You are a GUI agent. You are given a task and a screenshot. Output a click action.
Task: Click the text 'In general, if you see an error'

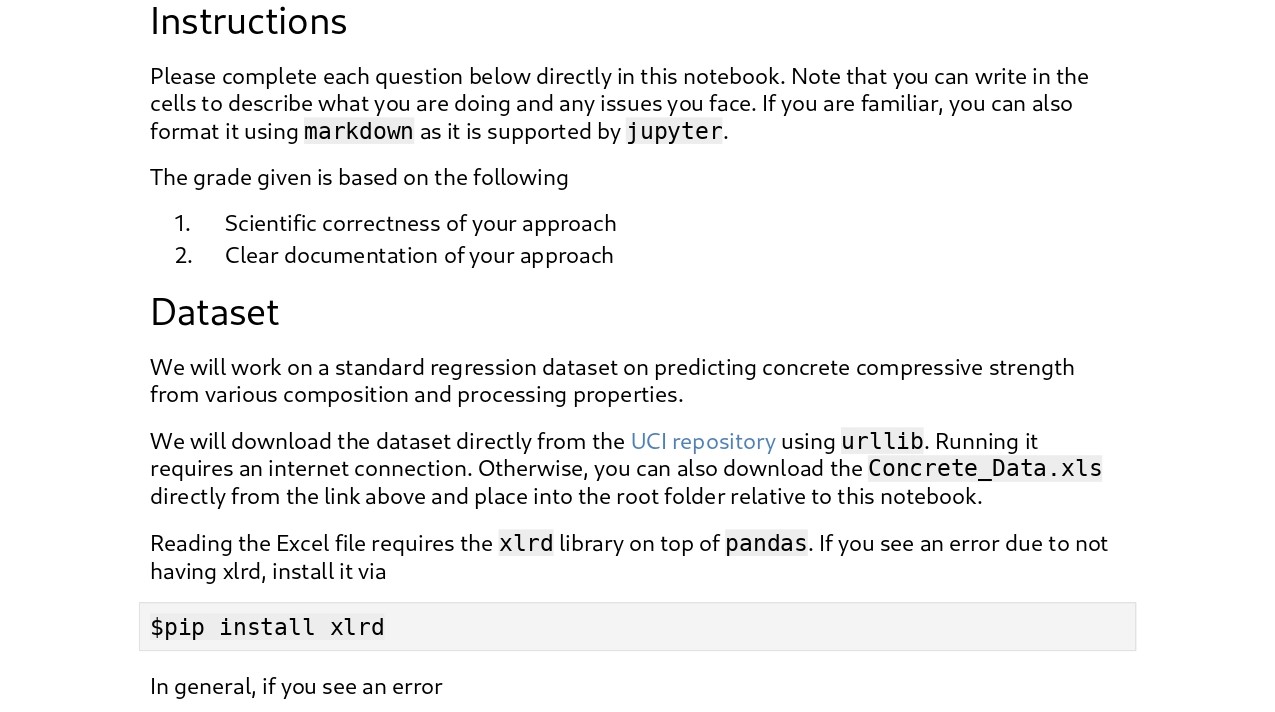[296, 686]
